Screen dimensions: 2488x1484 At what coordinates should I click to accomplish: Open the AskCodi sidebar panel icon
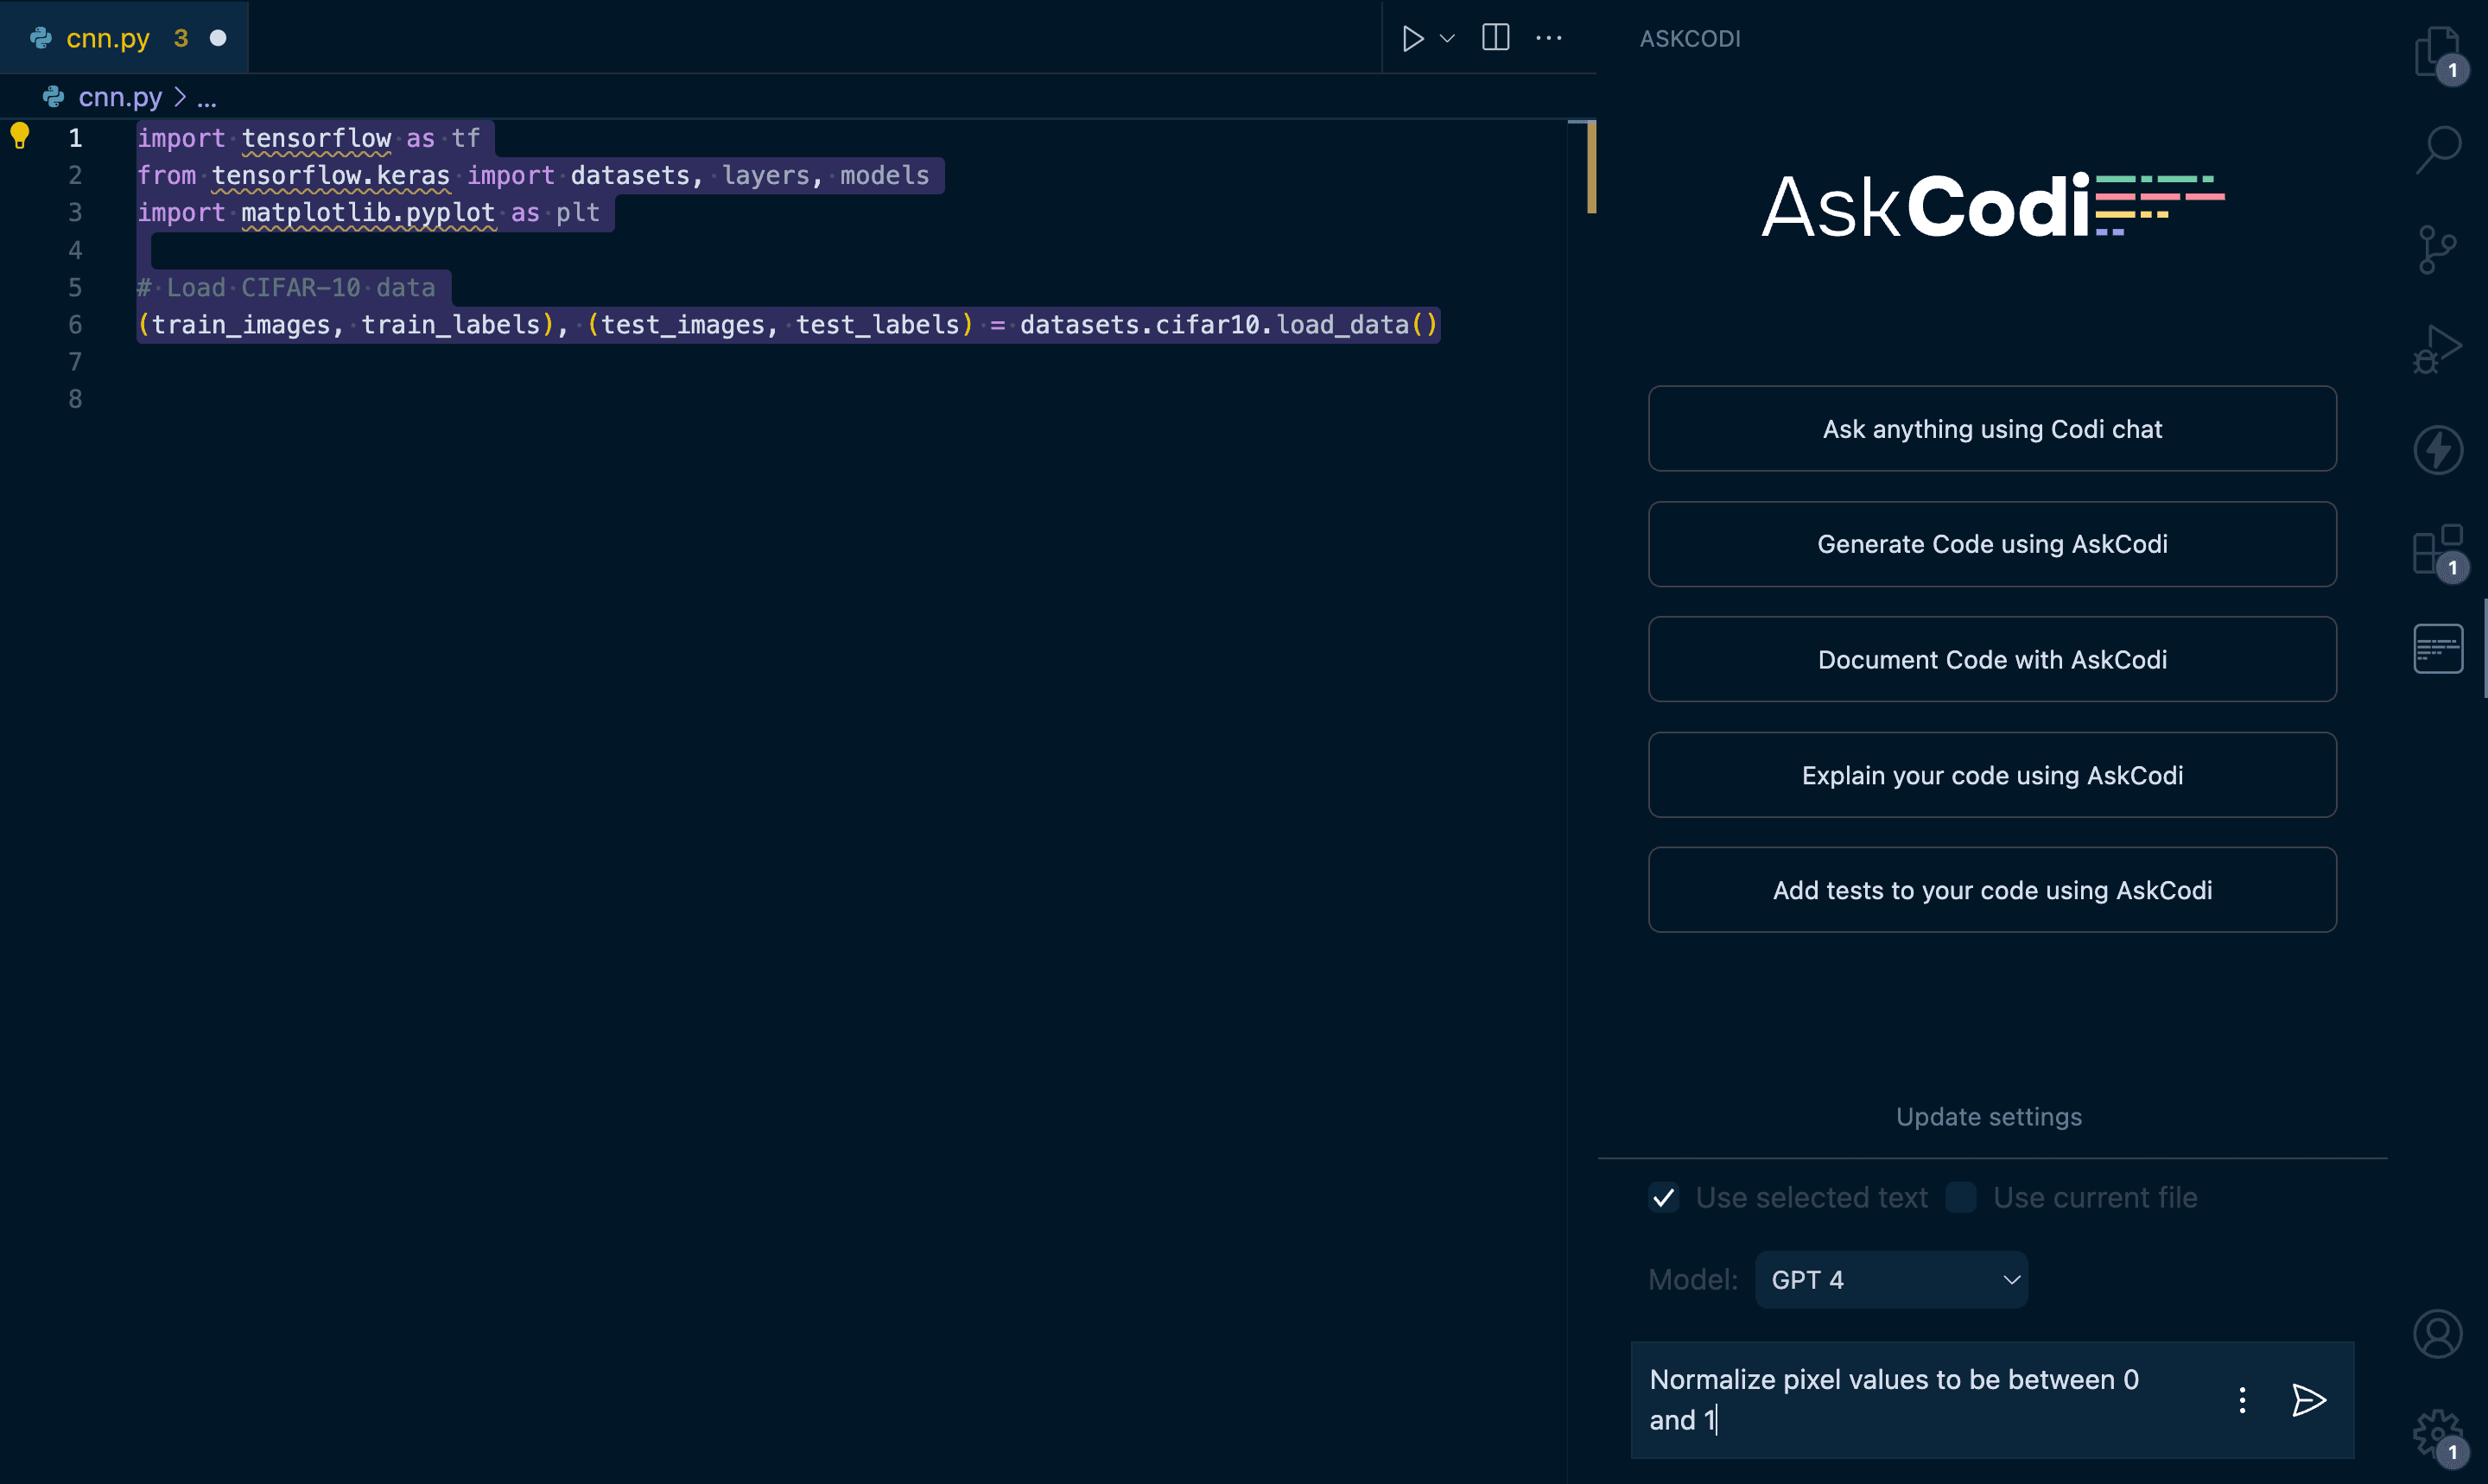[x=2438, y=649]
